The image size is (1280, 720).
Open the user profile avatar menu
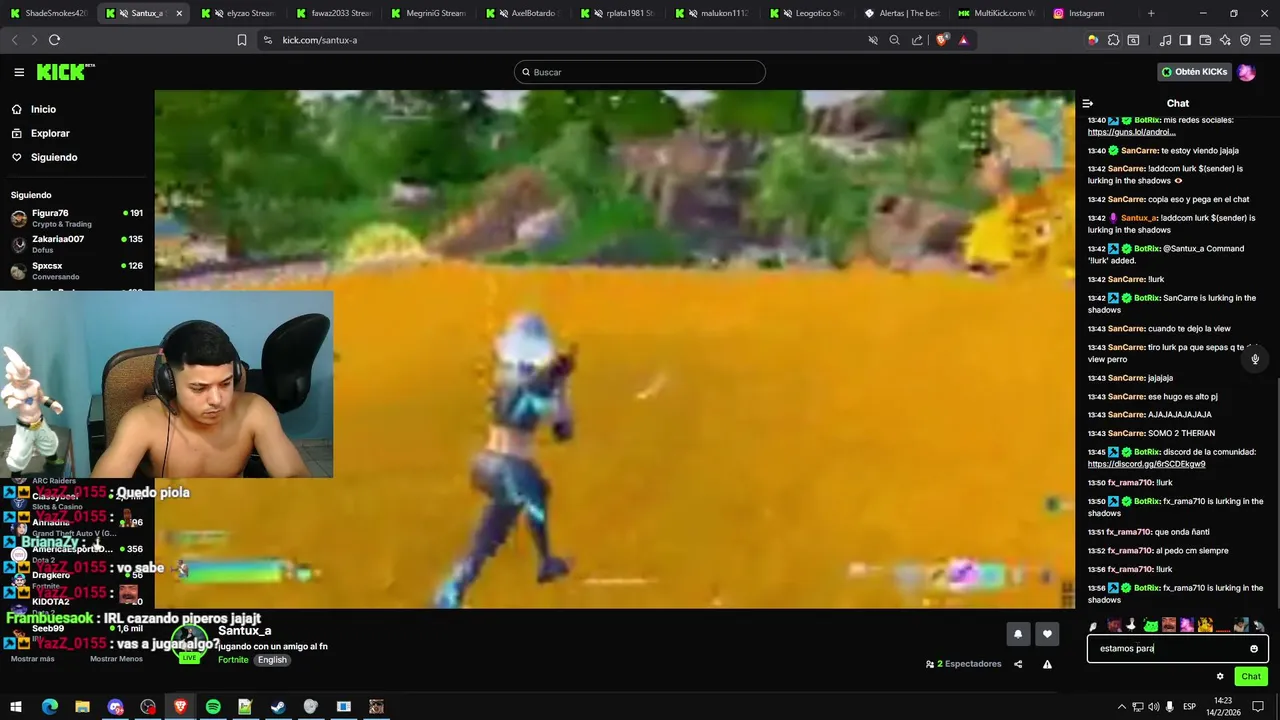pos(1246,72)
